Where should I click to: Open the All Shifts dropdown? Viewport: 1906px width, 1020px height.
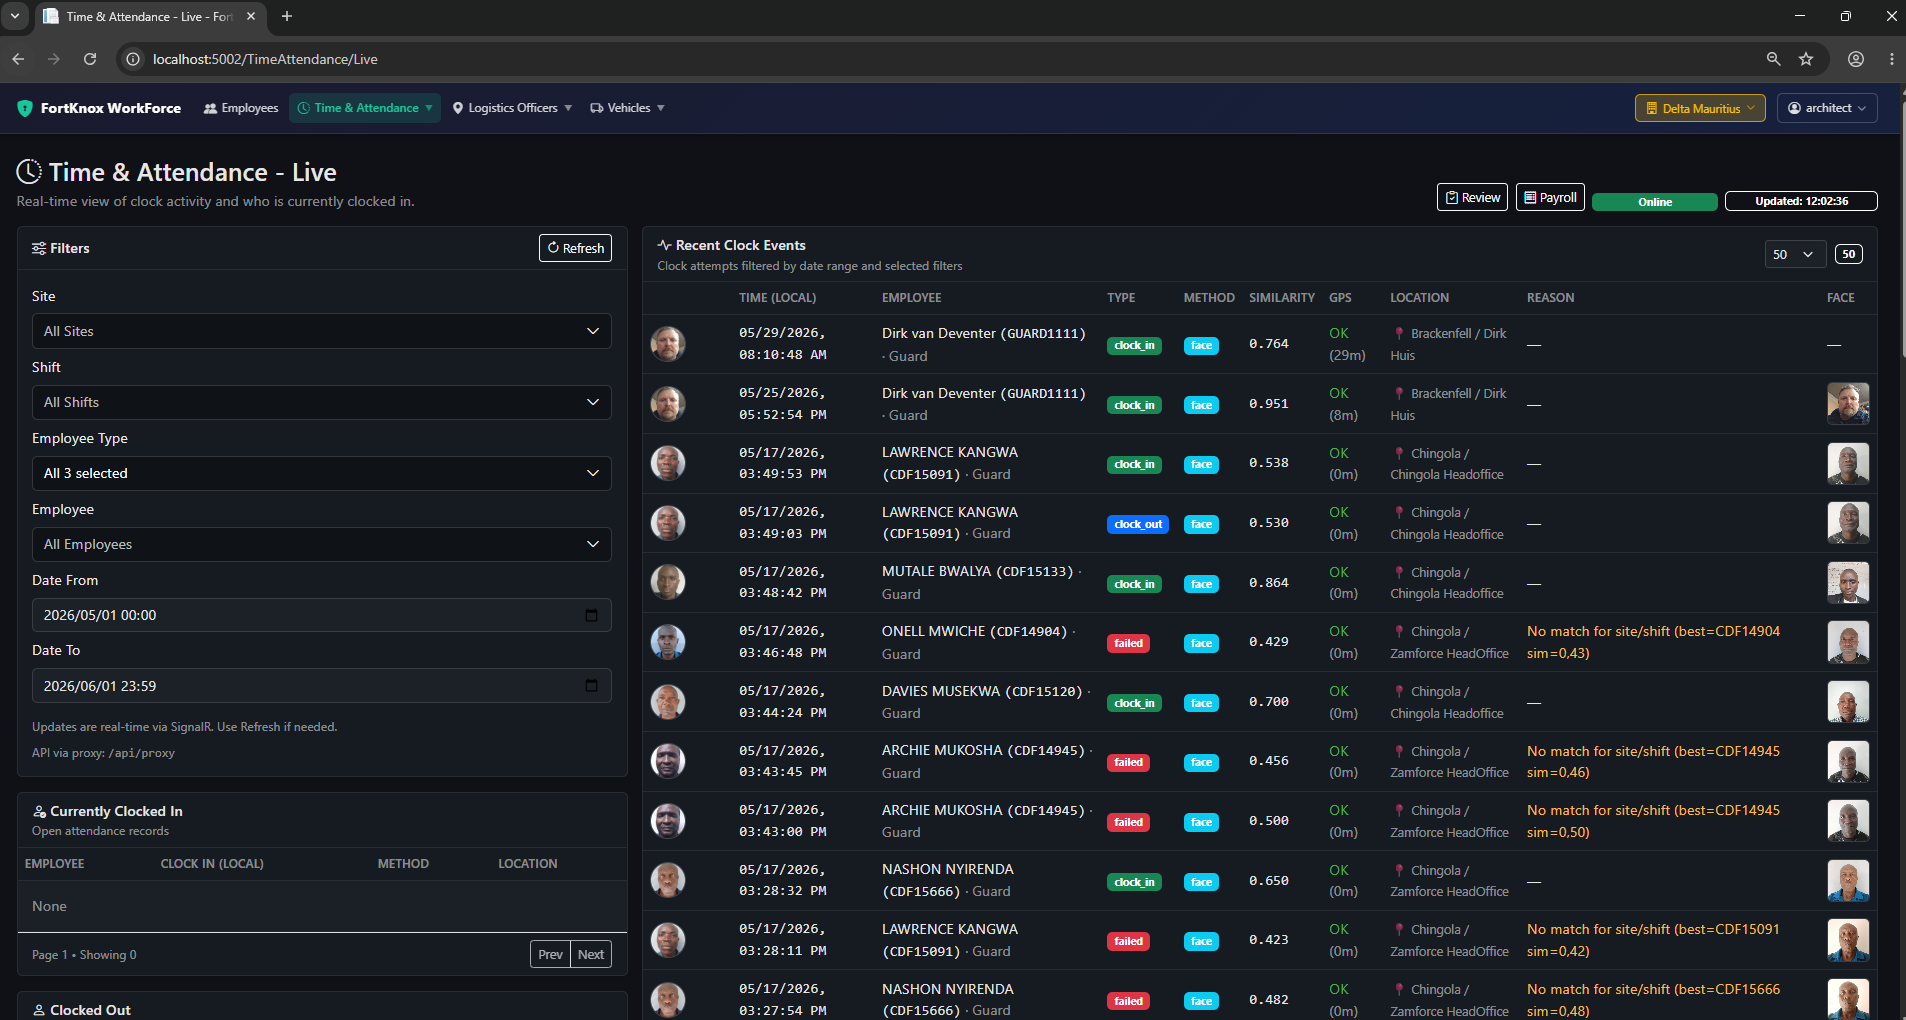pos(322,402)
